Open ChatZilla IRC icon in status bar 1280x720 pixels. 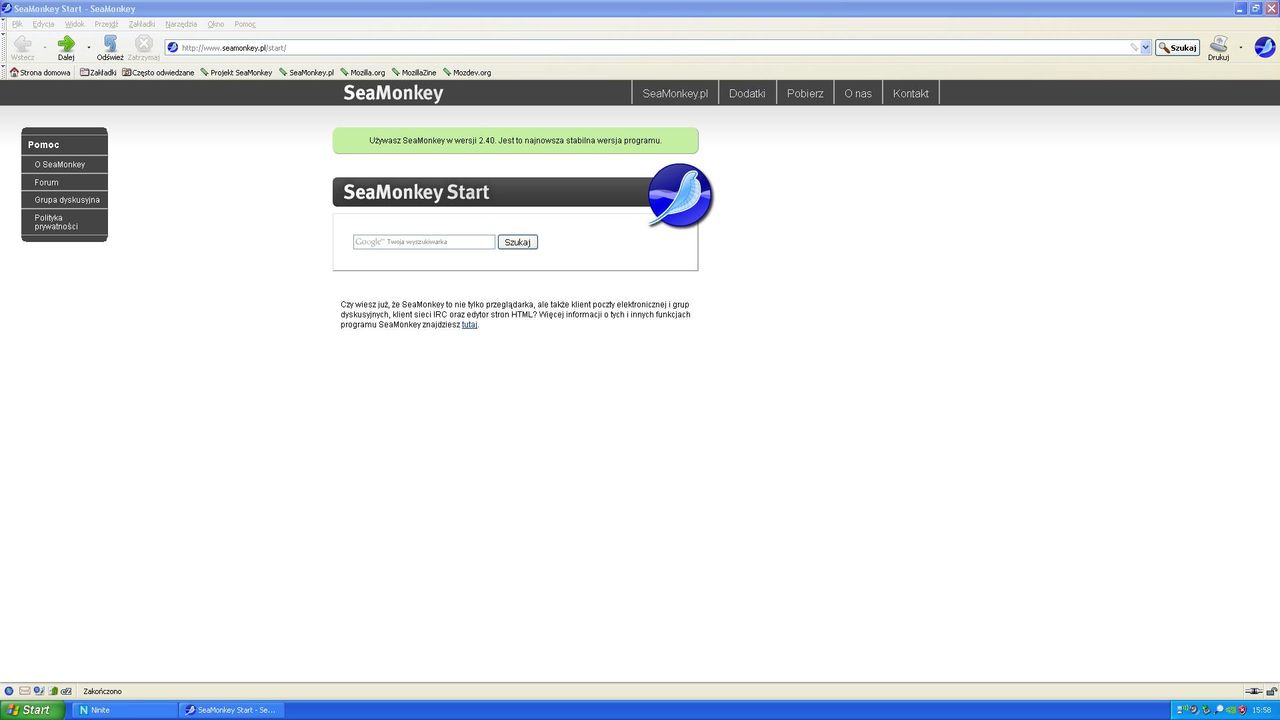(66, 691)
